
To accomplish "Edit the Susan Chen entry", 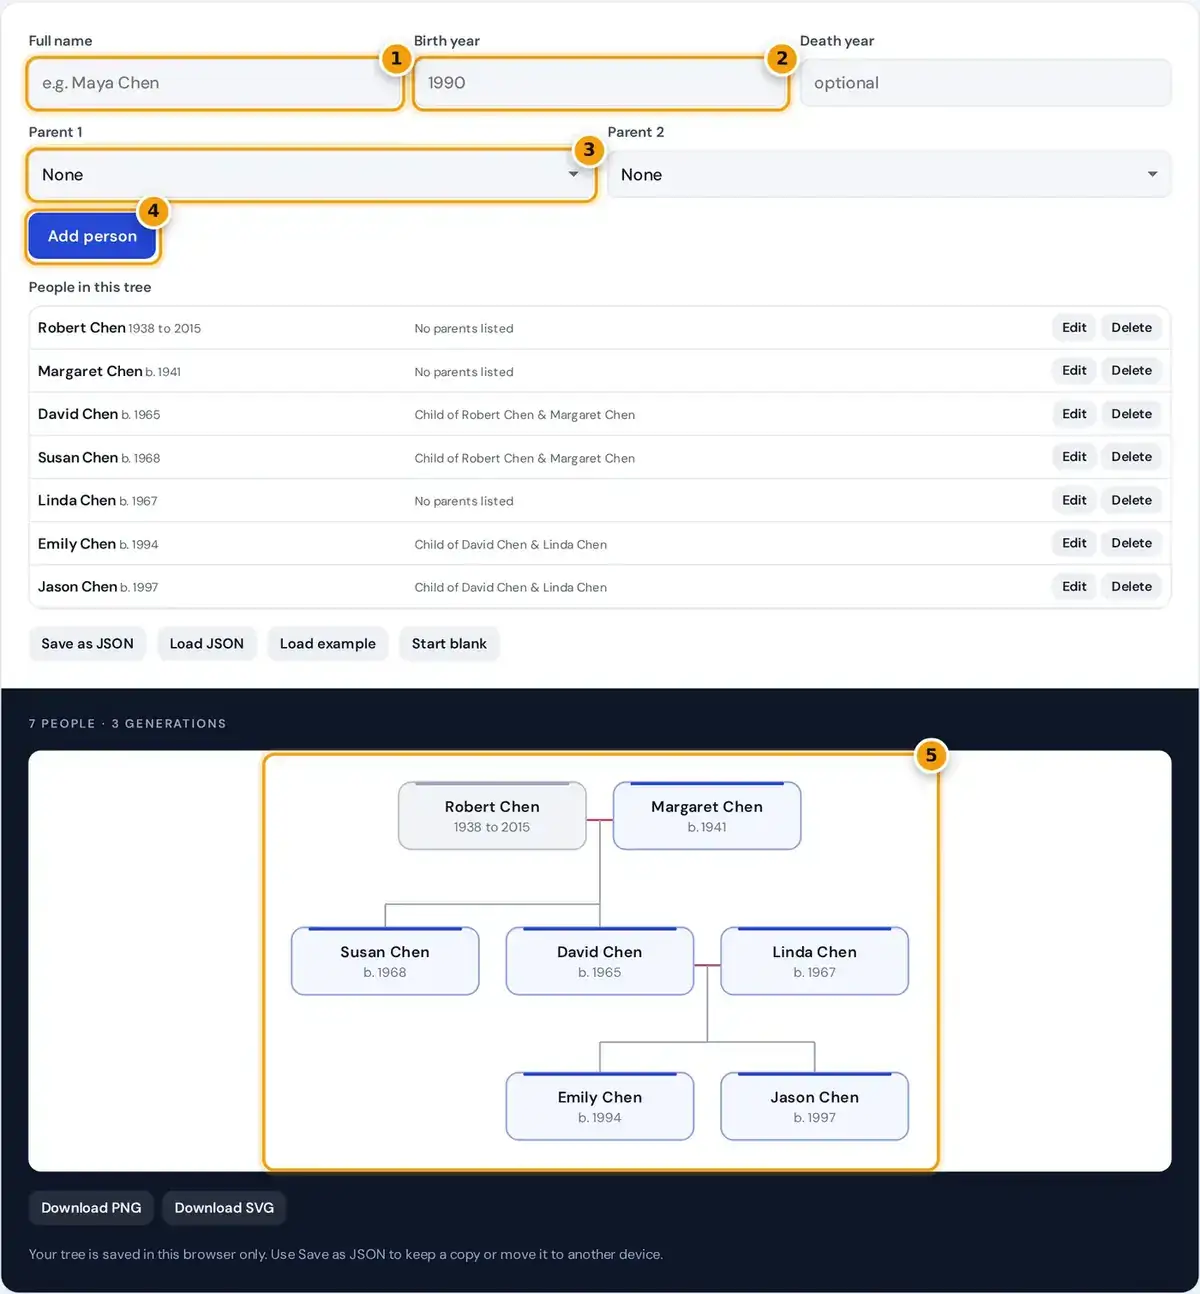I will point(1074,457).
